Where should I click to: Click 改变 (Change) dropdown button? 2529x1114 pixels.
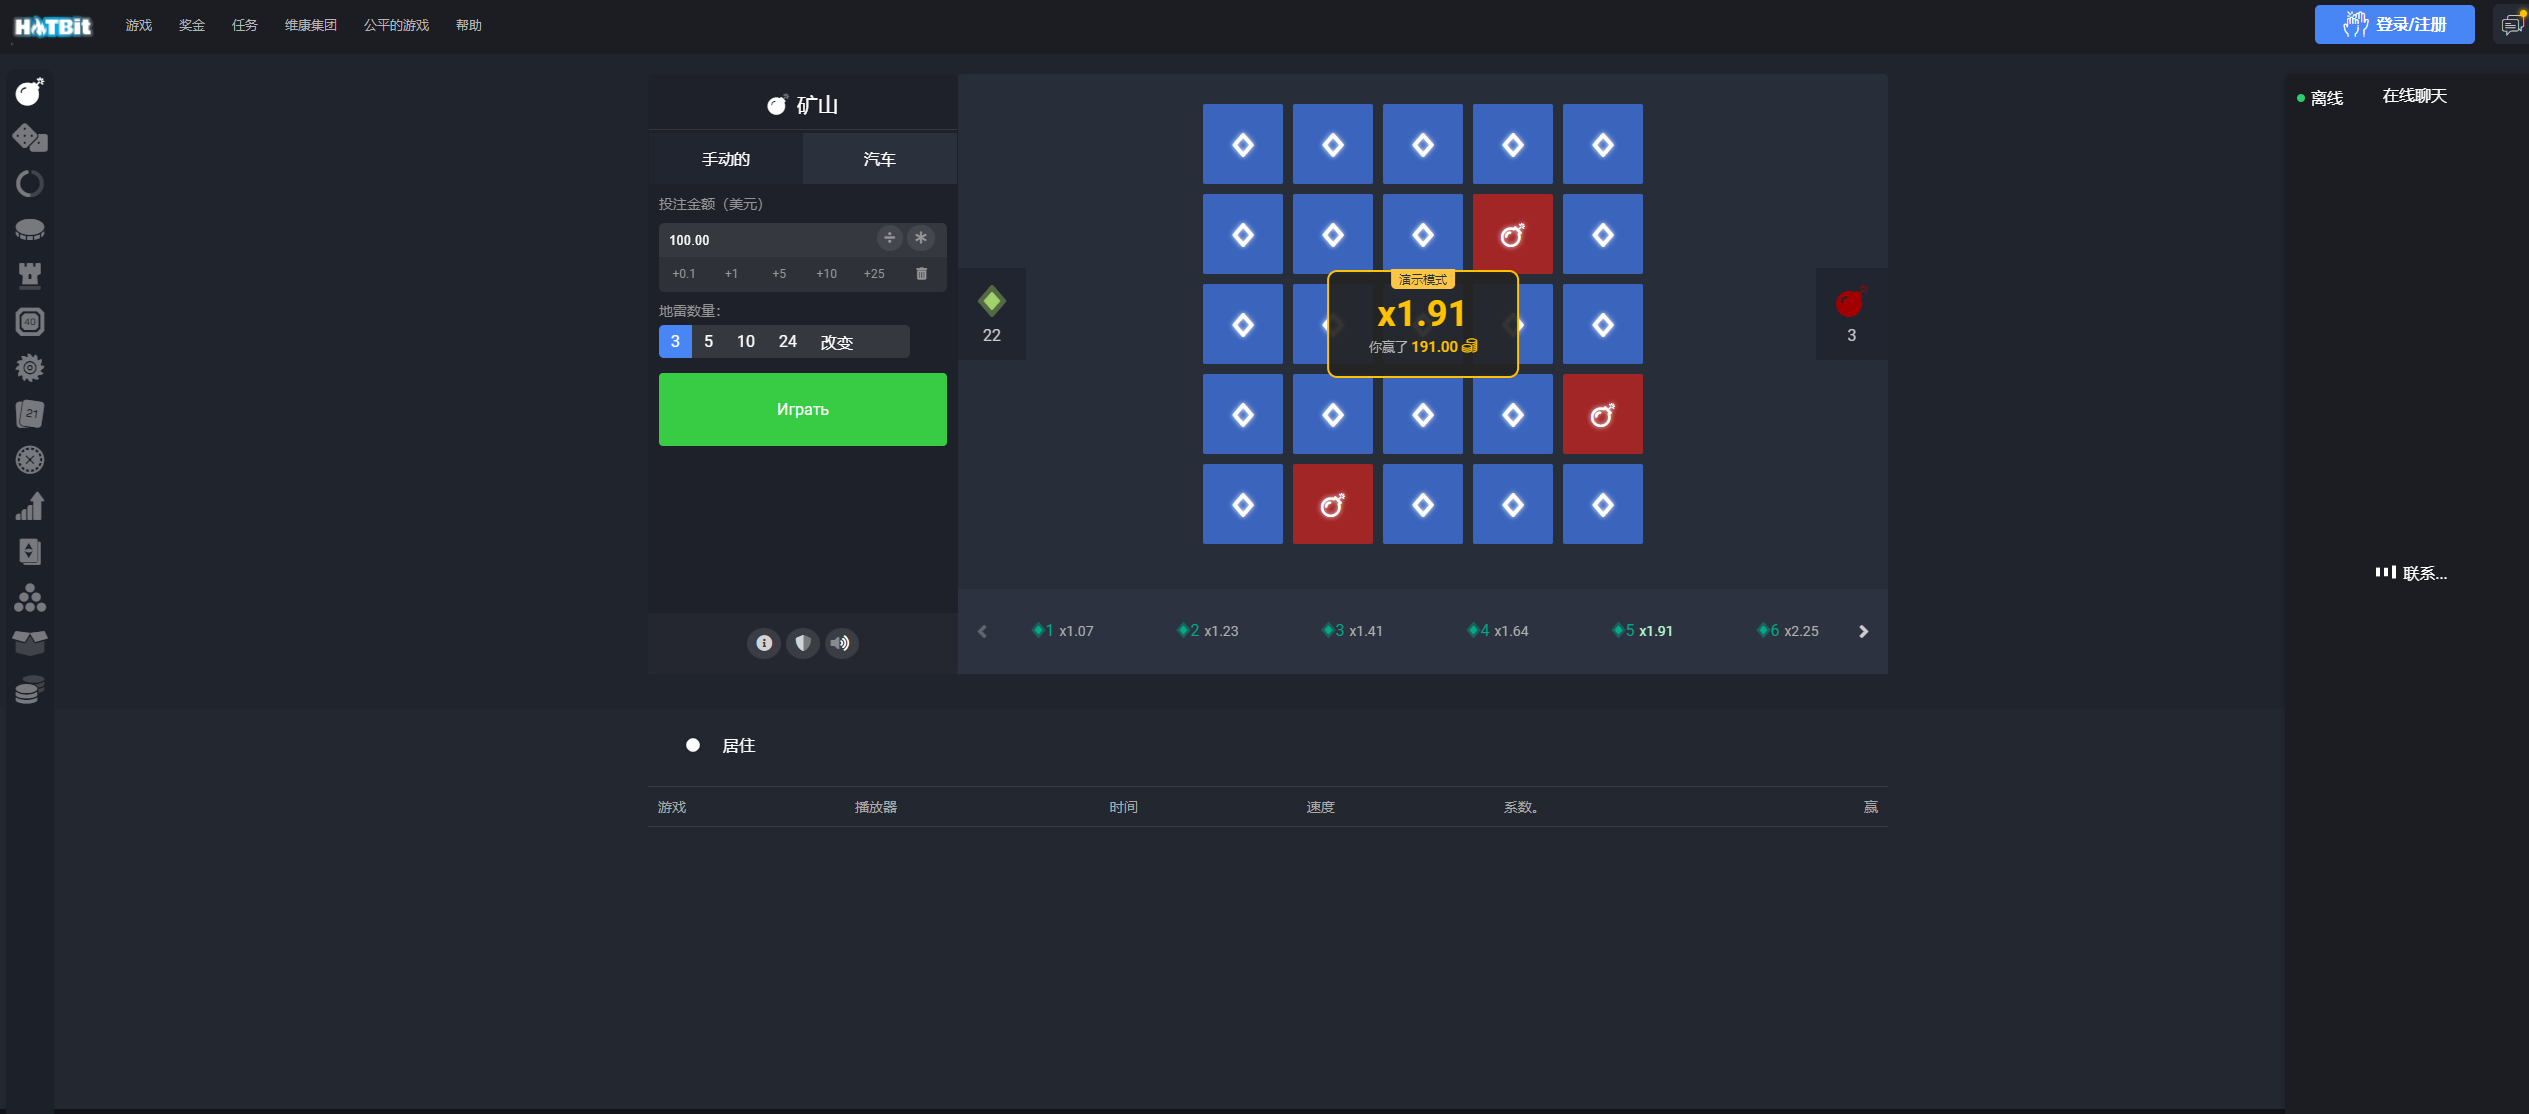pos(835,340)
